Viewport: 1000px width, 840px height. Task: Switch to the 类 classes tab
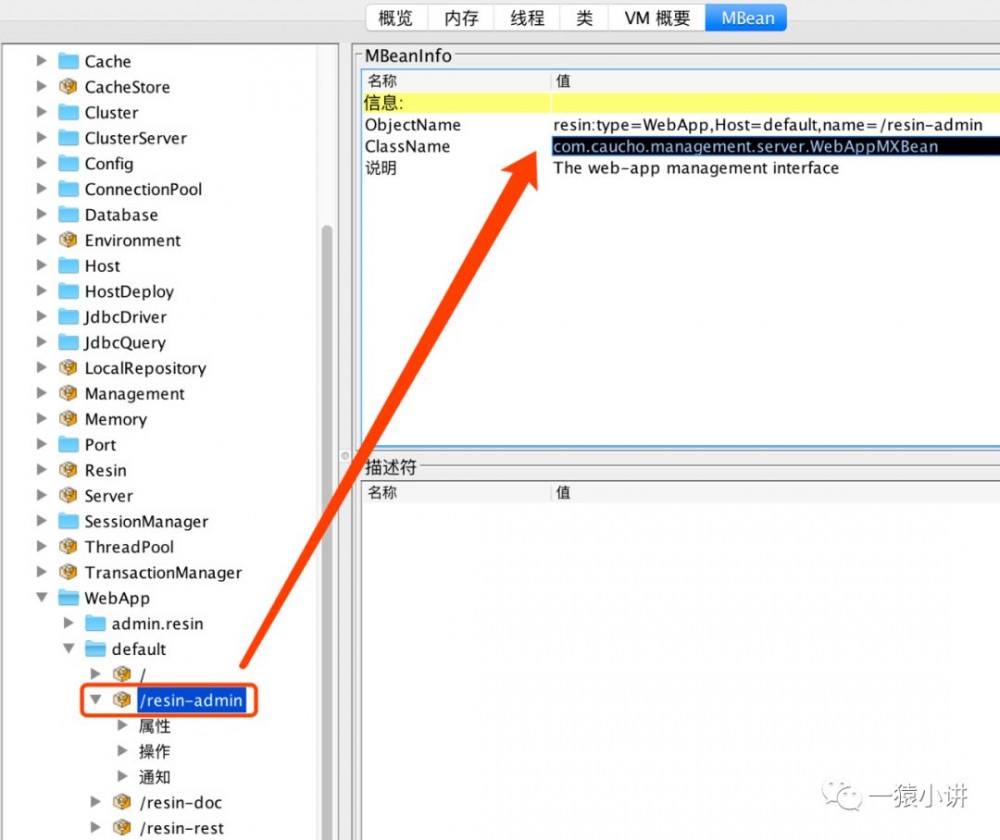coord(584,18)
